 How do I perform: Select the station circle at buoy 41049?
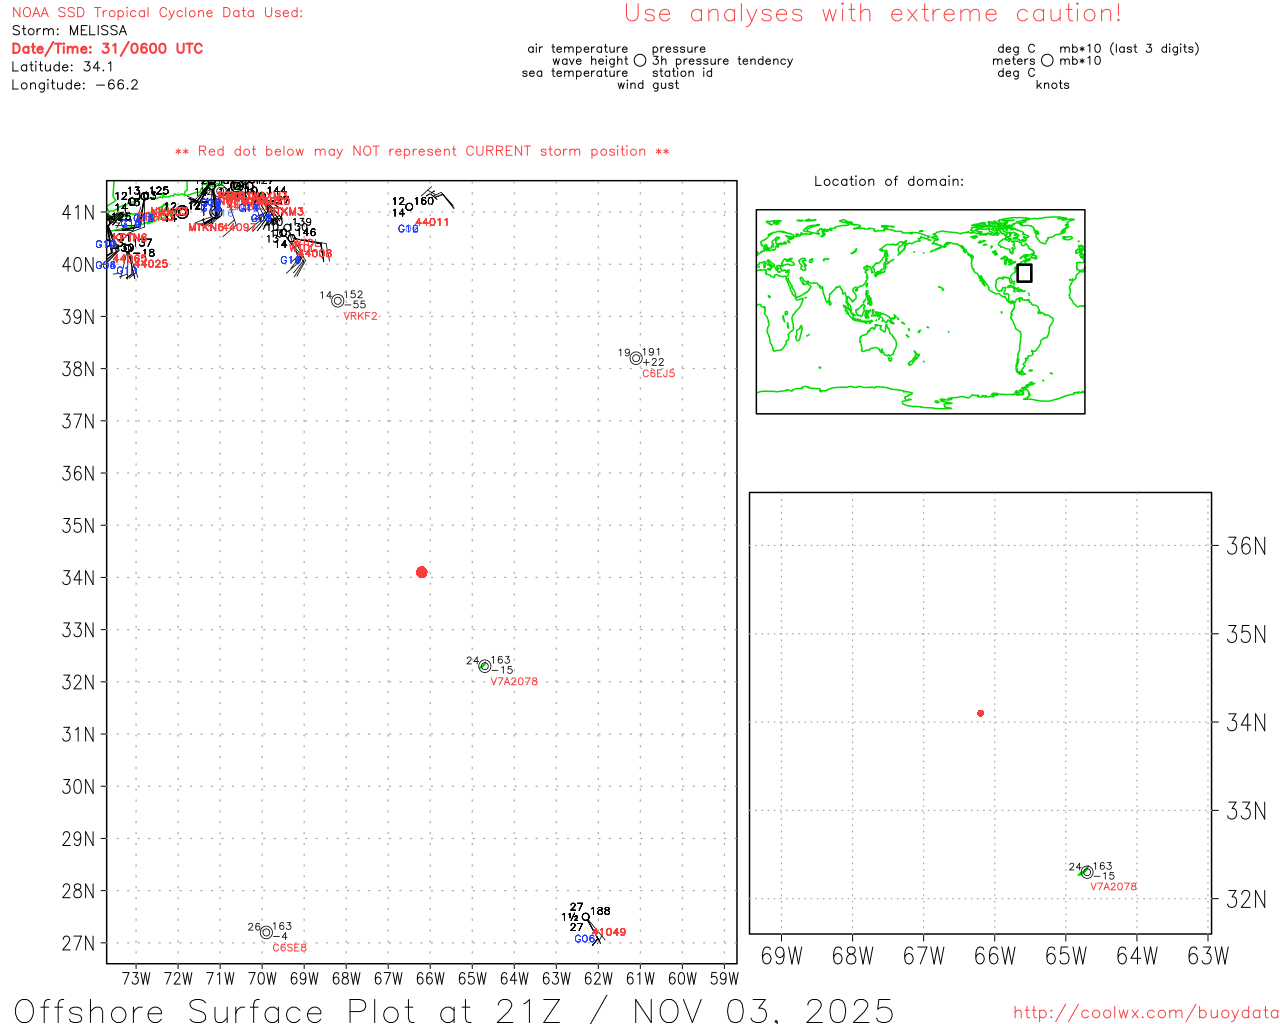click(586, 917)
